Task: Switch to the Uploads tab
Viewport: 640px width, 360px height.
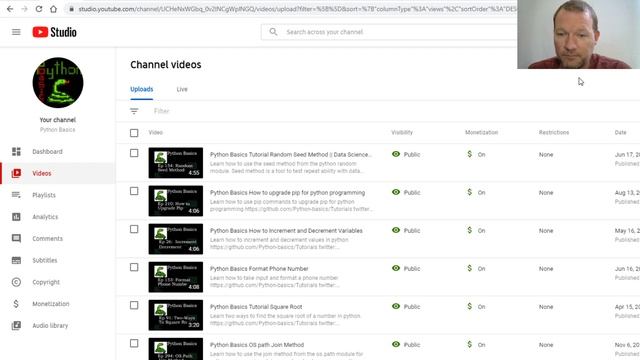Action: pos(142,89)
